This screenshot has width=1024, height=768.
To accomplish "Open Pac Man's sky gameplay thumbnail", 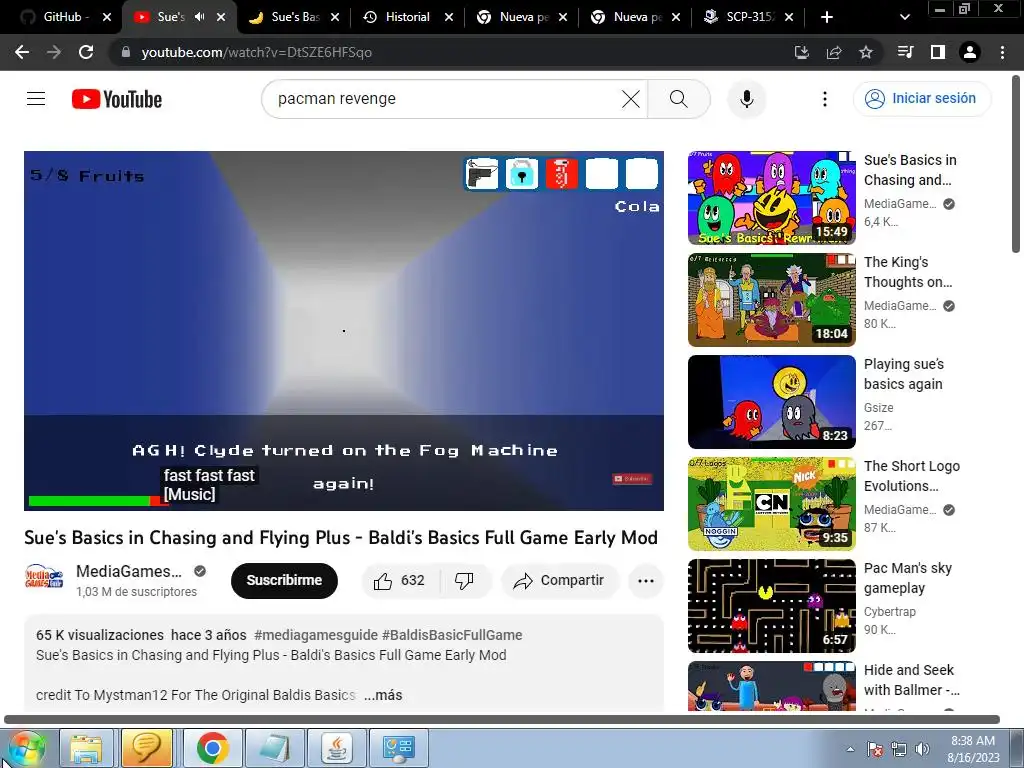I will tap(771, 605).
